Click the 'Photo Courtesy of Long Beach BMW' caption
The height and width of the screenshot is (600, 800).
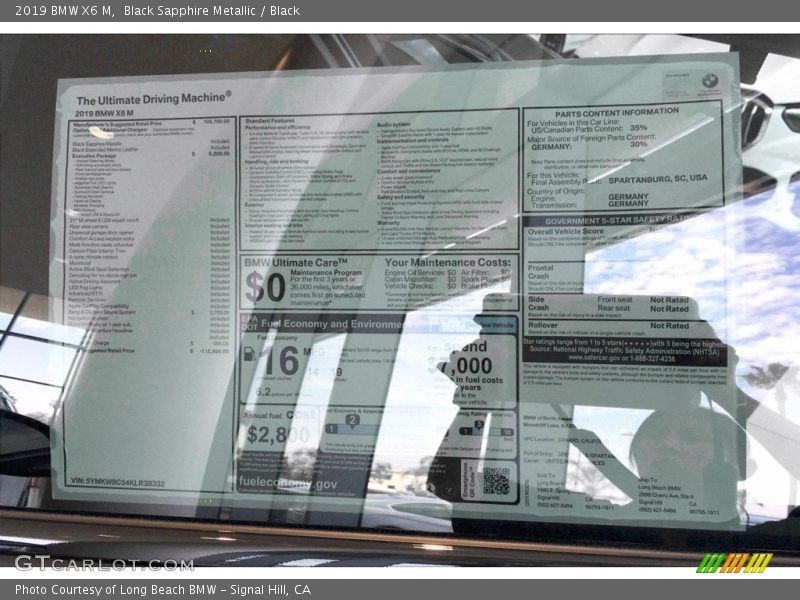(x=163, y=590)
